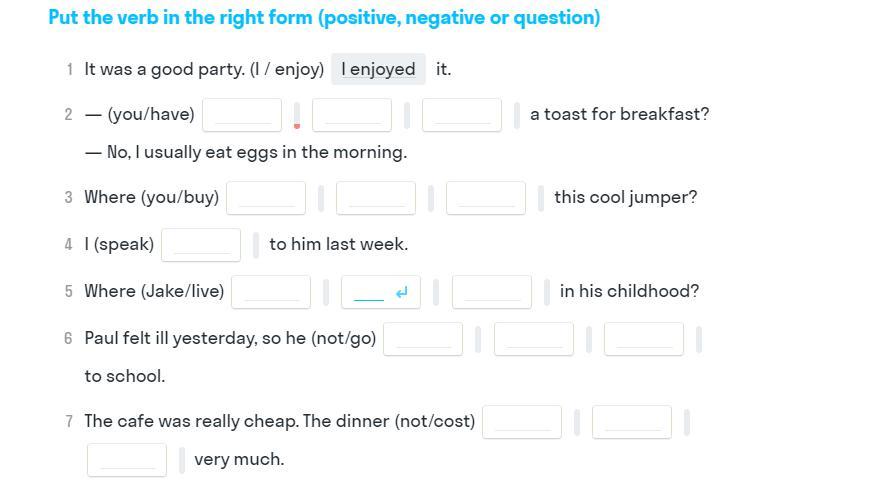
Task: Click third blank in sentence 6
Action: [644, 339]
